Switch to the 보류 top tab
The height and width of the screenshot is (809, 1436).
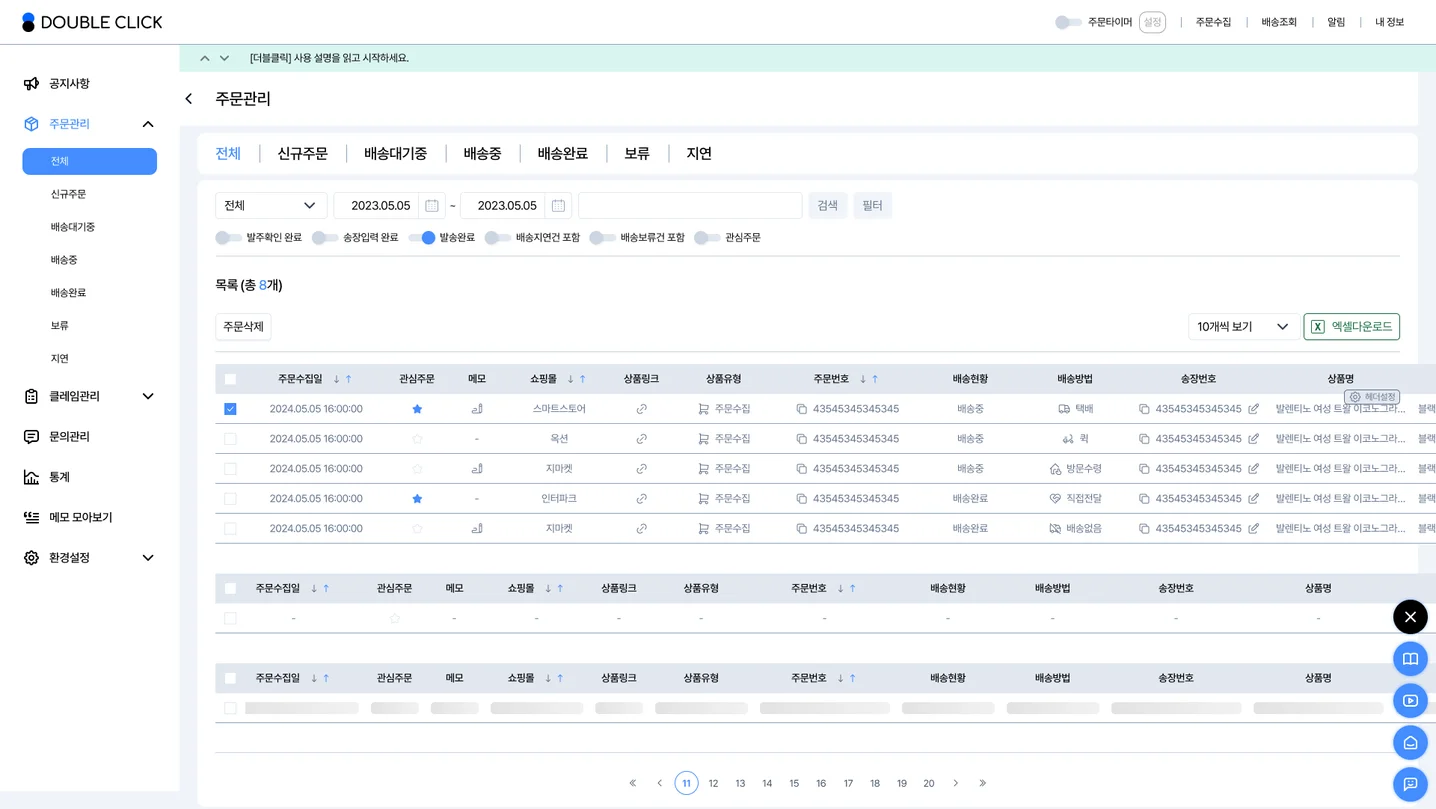click(x=637, y=154)
